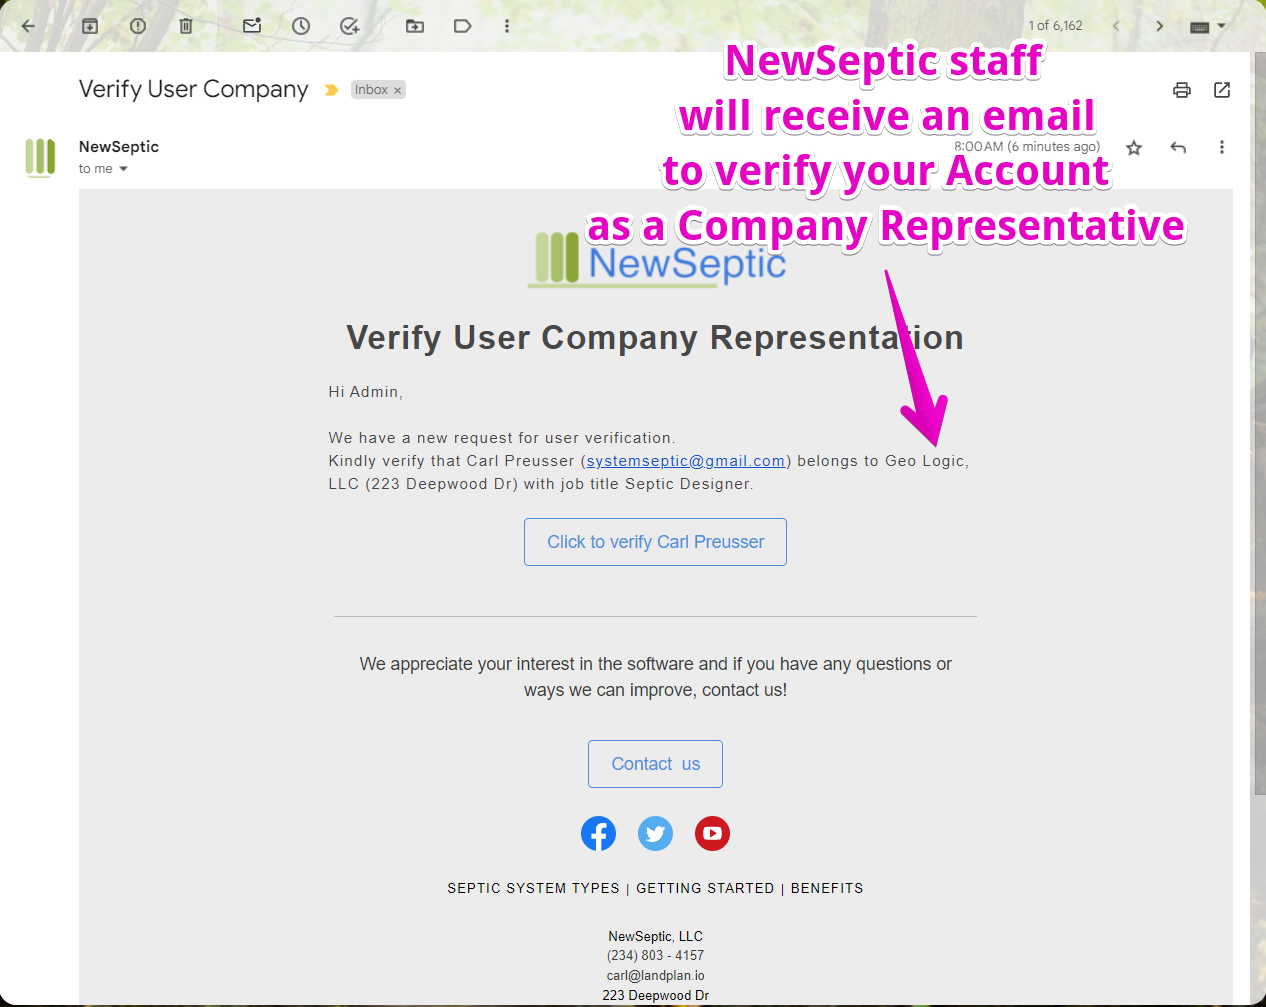Click the NewSeptic logo in email body
This screenshot has width=1266, height=1007.
(656, 260)
